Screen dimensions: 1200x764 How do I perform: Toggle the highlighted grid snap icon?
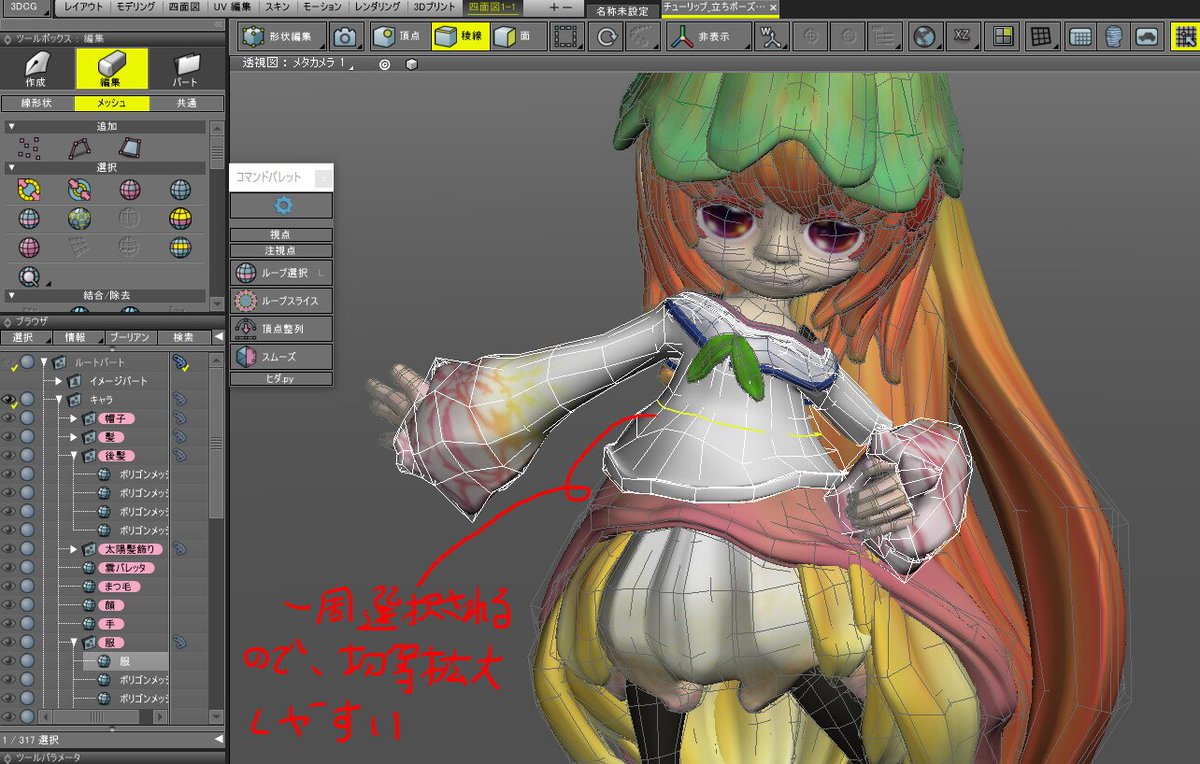[x=1185, y=37]
